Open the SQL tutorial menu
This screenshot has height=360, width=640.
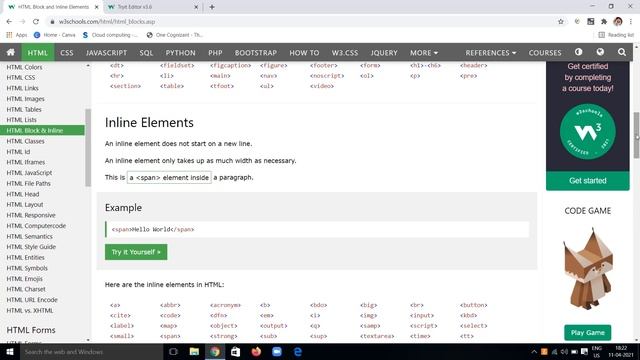pyautogui.click(x=146, y=53)
